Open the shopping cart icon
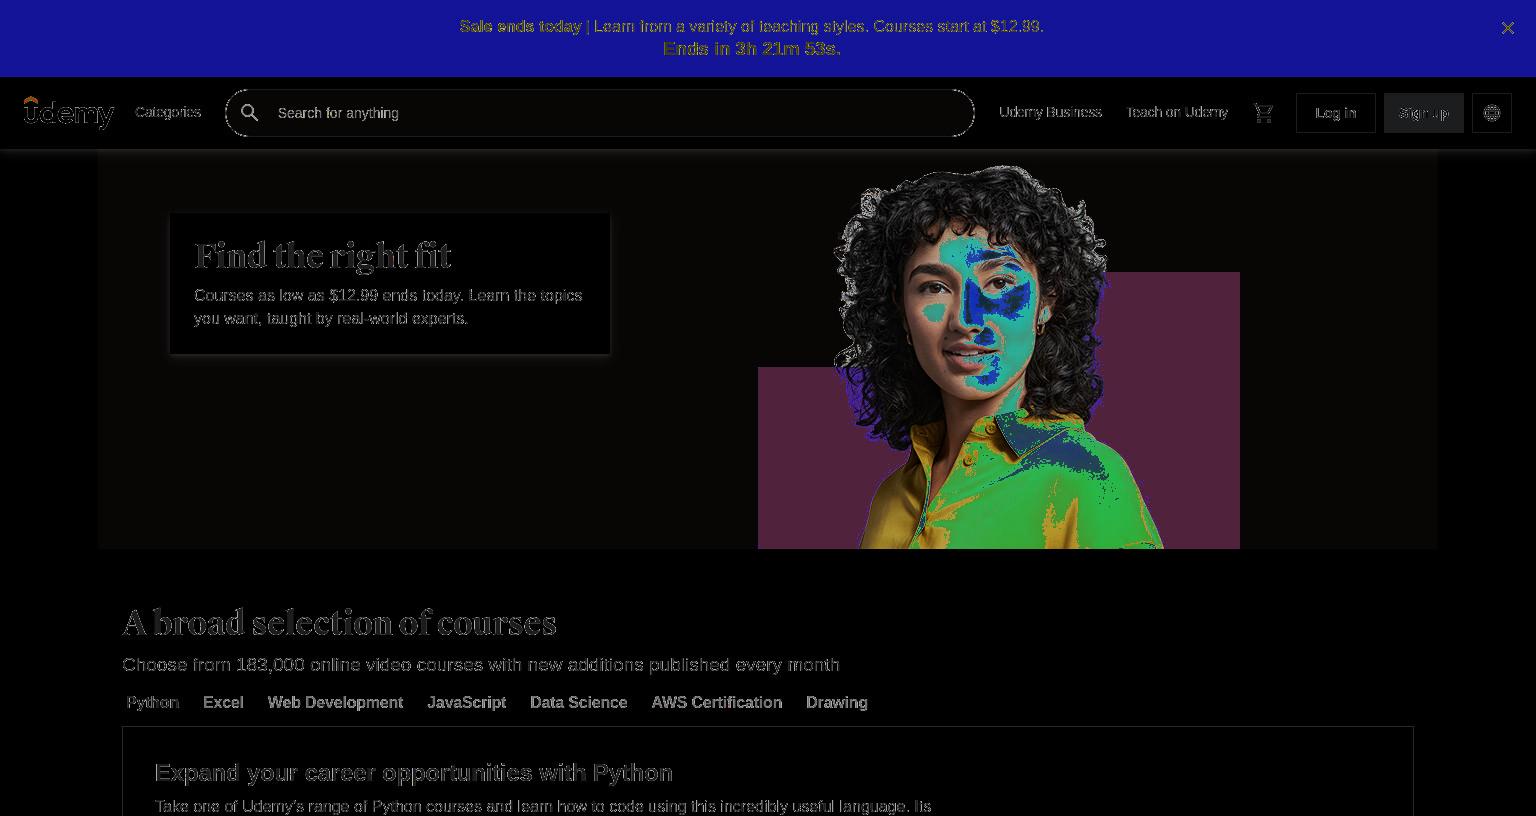This screenshot has width=1536, height=816. click(1264, 113)
